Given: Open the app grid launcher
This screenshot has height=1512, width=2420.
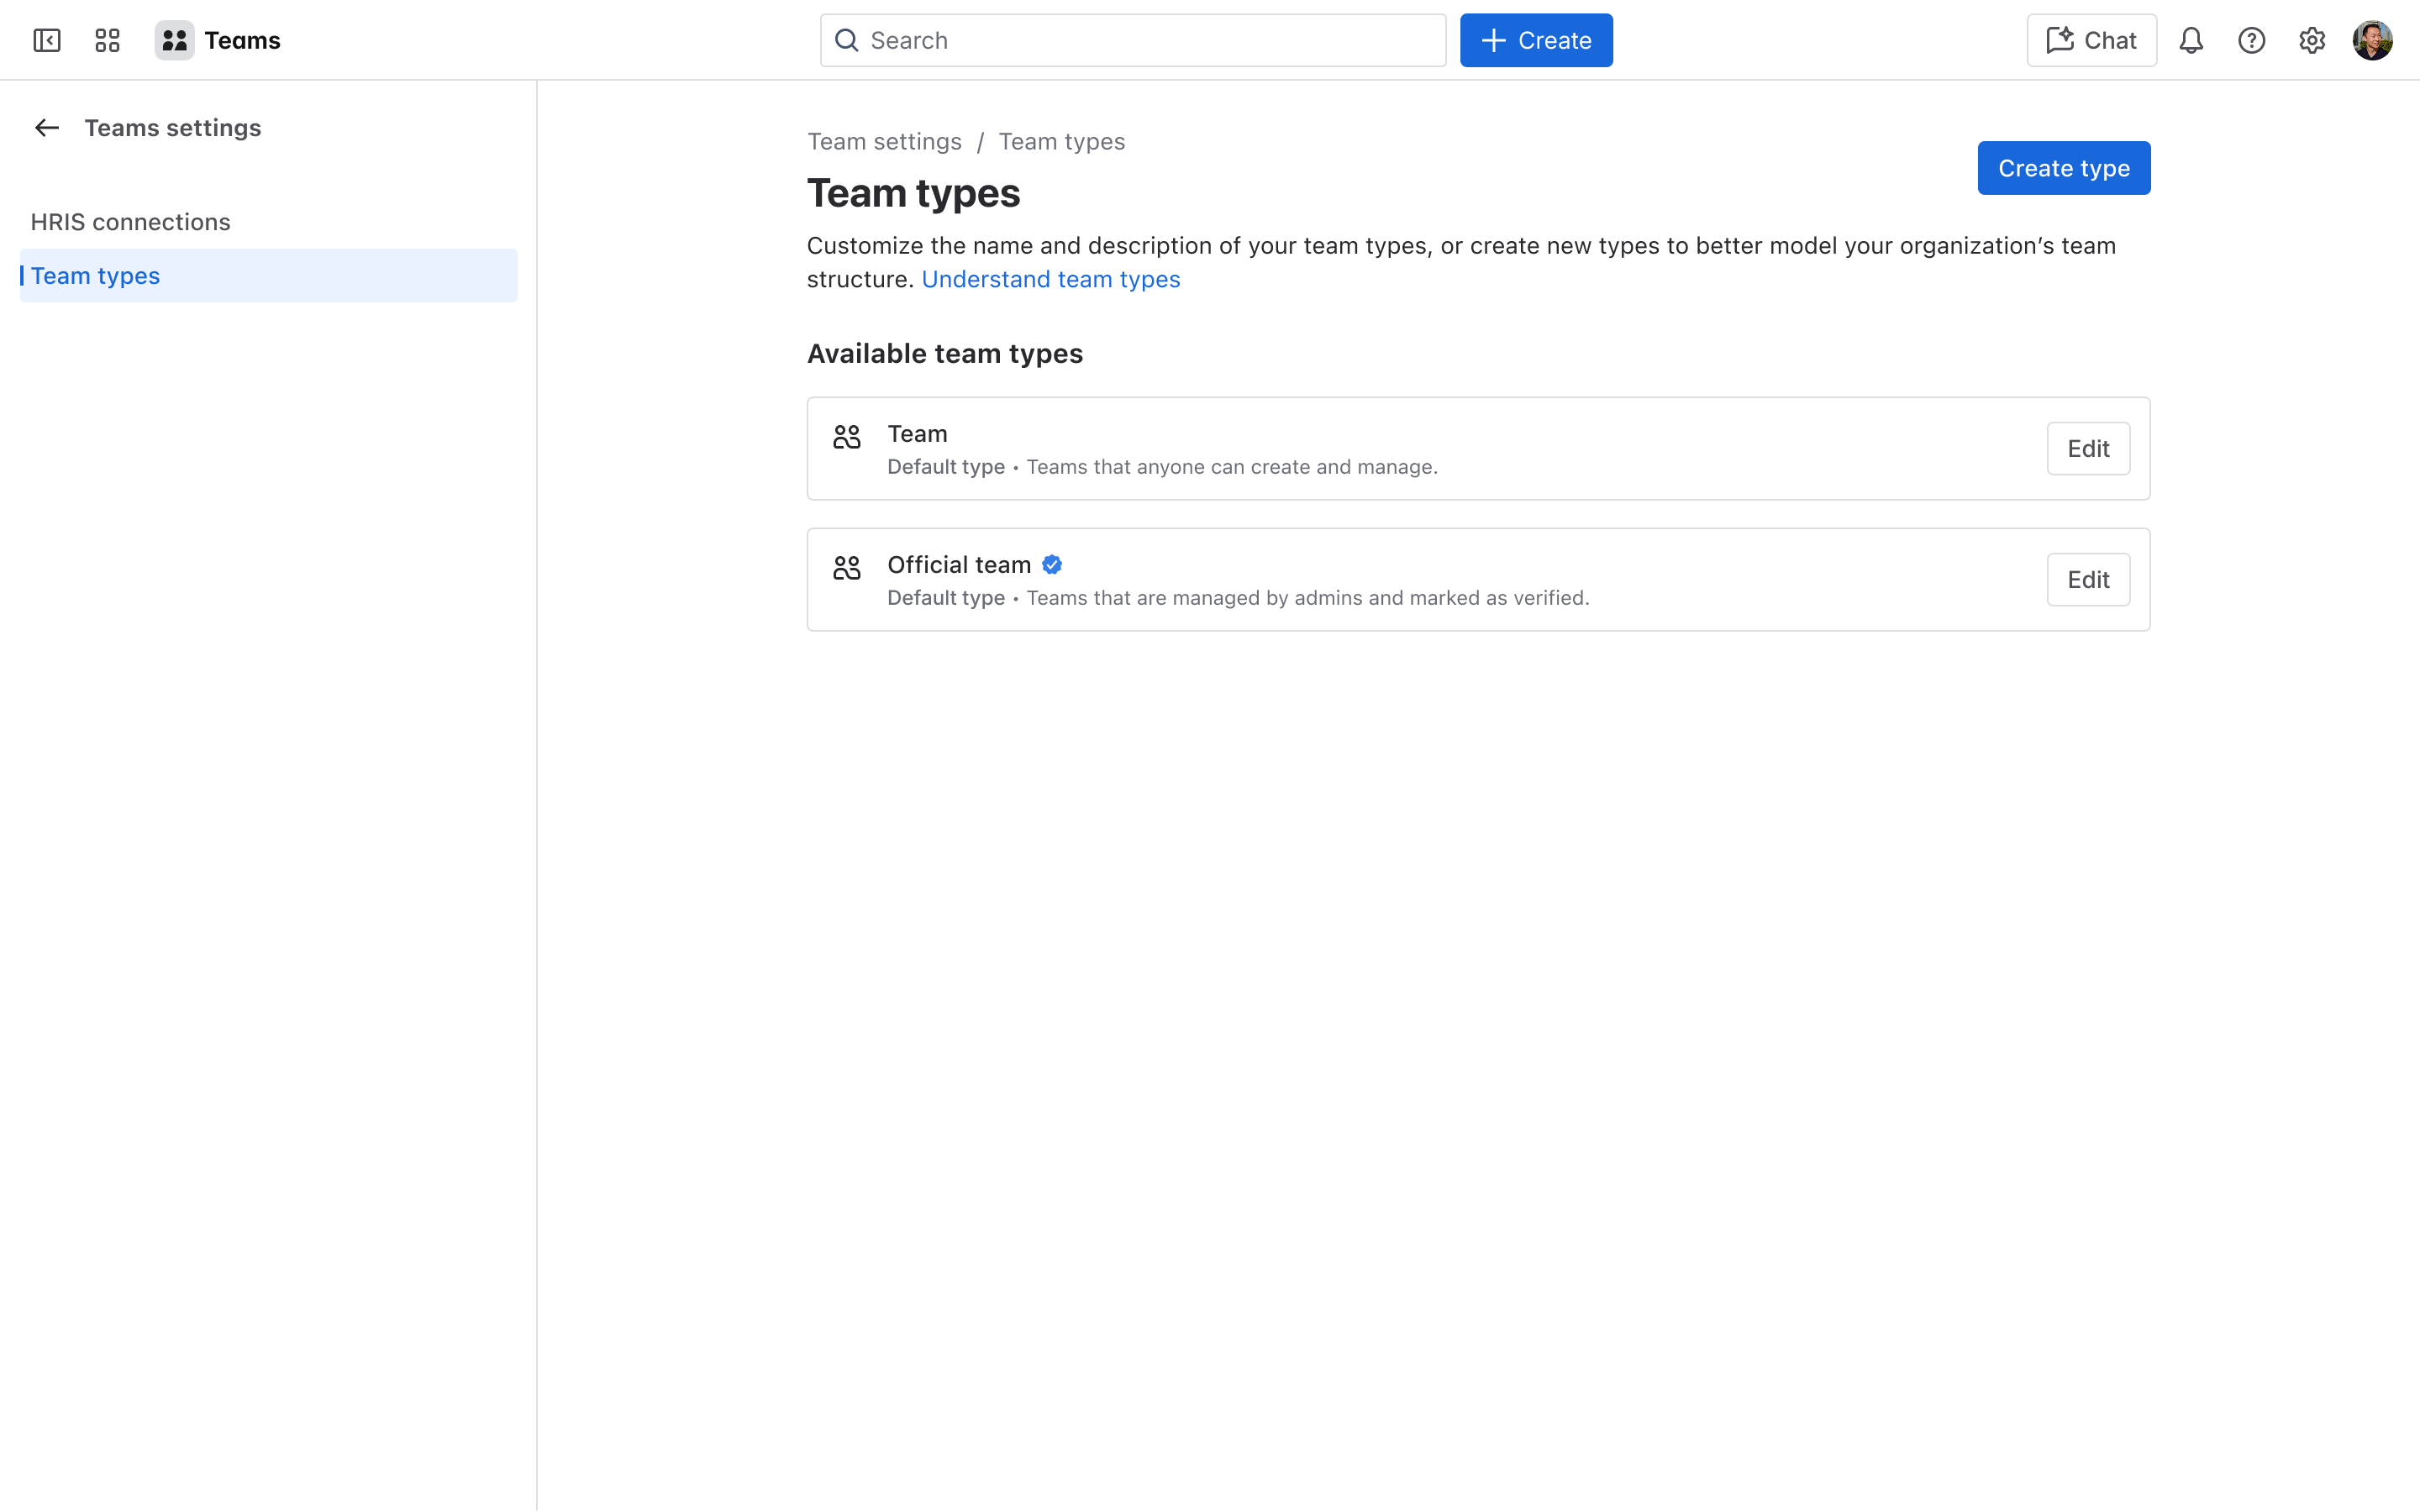Looking at the screenshot, I should pyautogui.click(x=107, y=40).
